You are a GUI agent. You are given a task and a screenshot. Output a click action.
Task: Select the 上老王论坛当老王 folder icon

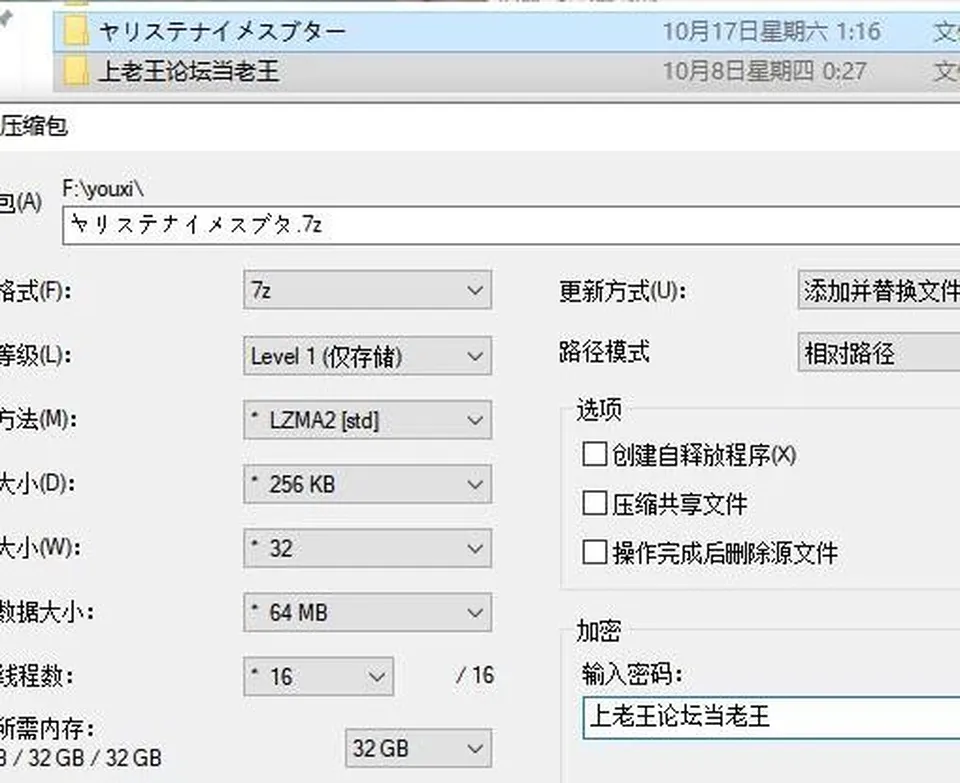point(77,71)
